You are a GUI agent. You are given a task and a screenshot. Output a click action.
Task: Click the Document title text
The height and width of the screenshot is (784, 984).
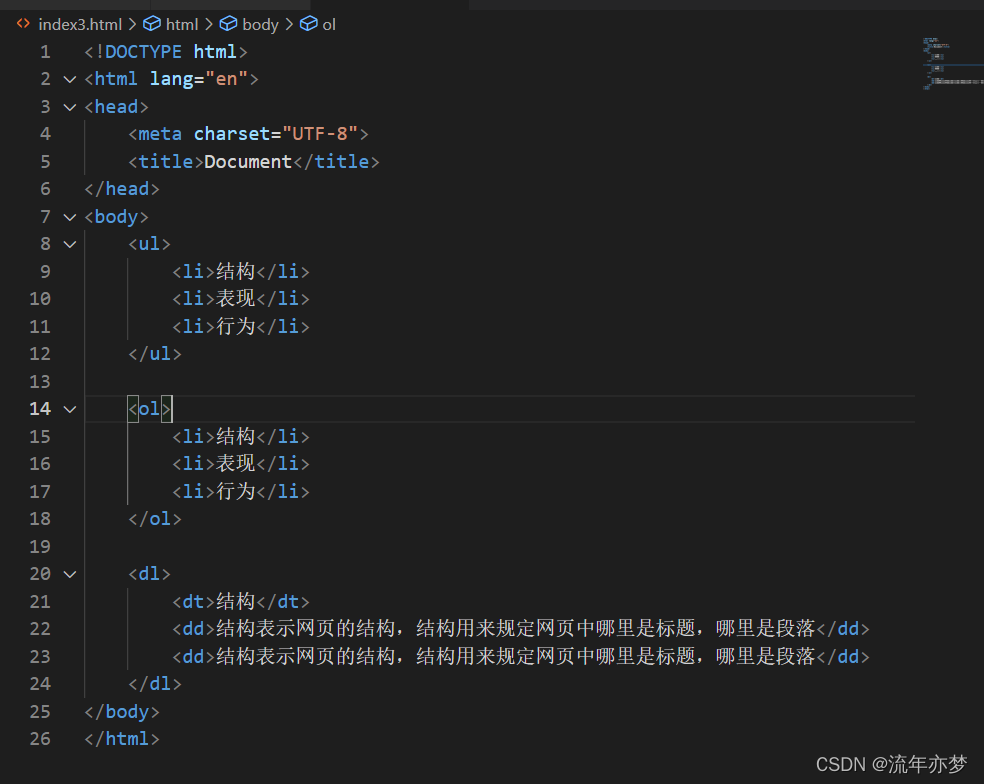coord(248,161)
